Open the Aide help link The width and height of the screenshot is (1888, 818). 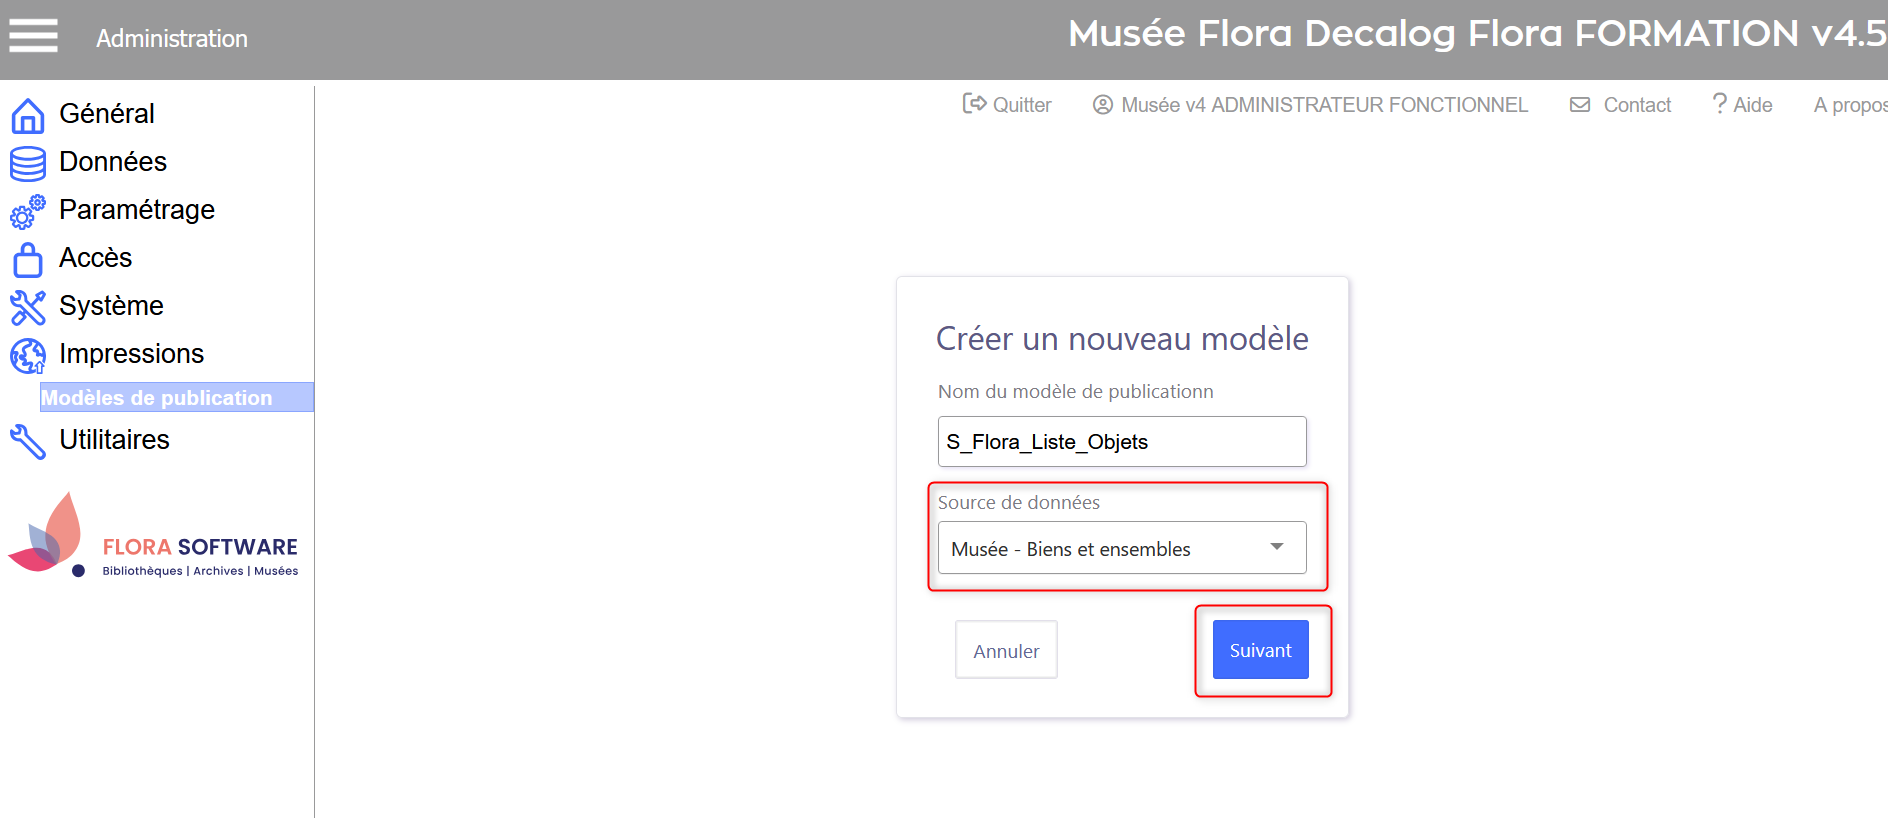point(1743,105)
